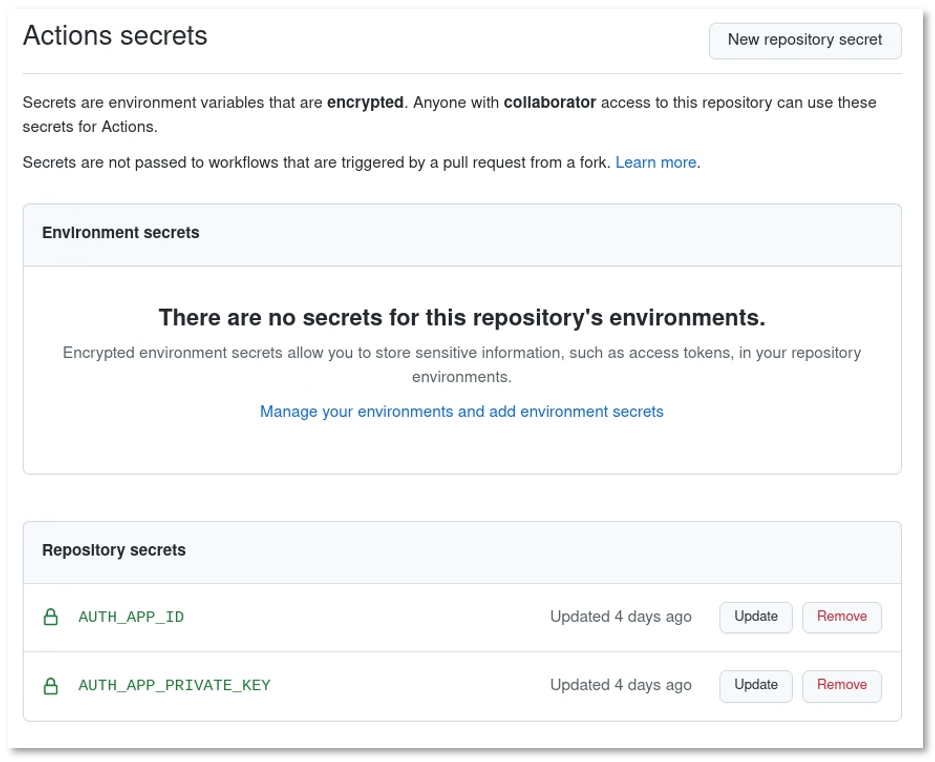Click the bold word 'collaborator'
Image resolution: width=935 pixels, height=762 pixels.
[549, 103]
